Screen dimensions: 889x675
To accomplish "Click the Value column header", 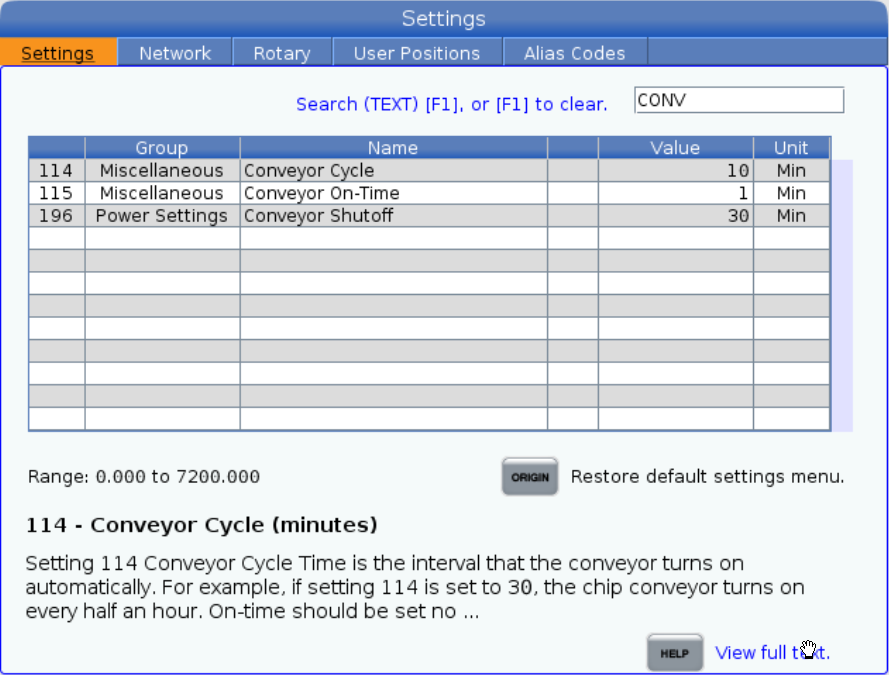I will tap(675, 148).
